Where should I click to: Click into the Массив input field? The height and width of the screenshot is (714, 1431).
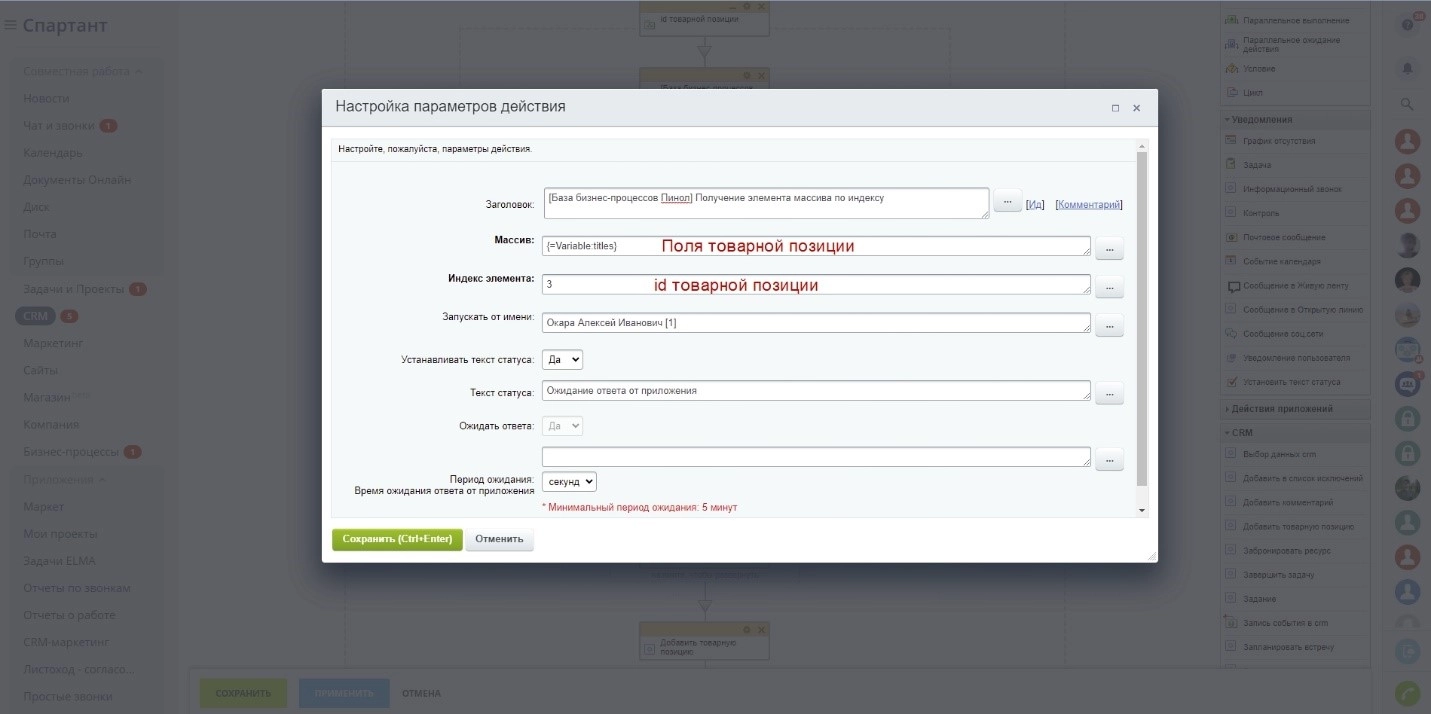(x=815, y=246)
